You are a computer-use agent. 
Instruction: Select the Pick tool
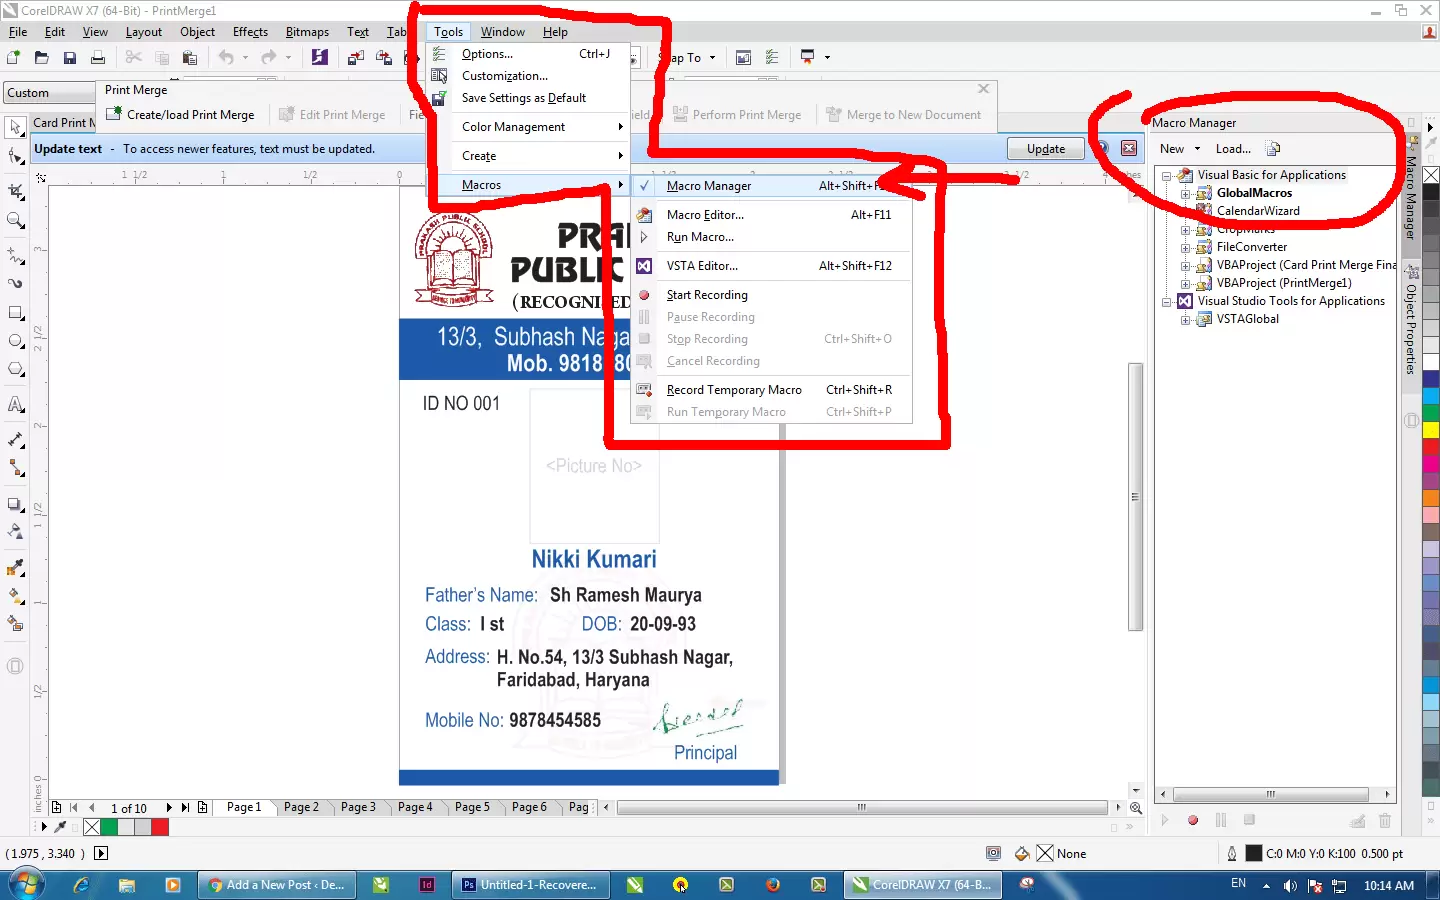point(16,127)
